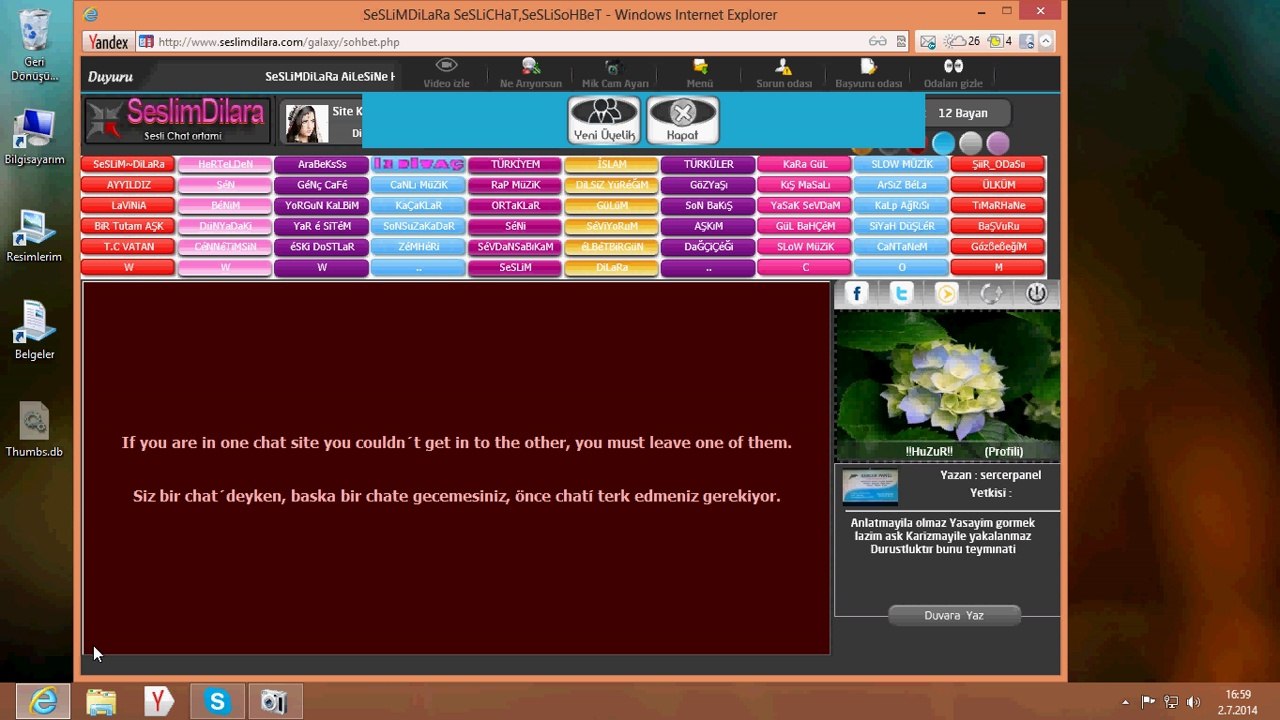Enter the GözBeBeğiM room
Screen dimensions: 1280x720
coord(998,246)
